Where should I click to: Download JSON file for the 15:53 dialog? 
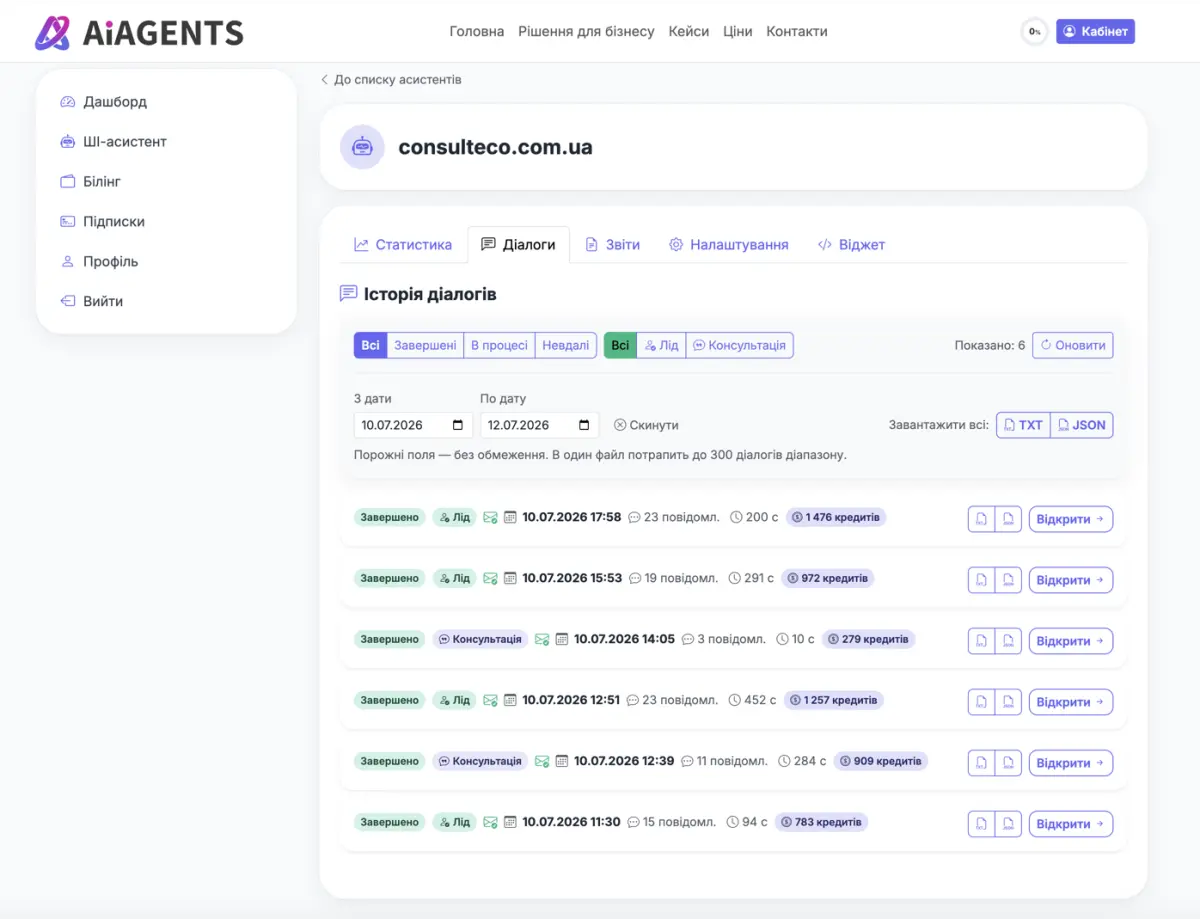pyautogui.click(x=1008, y=580)
